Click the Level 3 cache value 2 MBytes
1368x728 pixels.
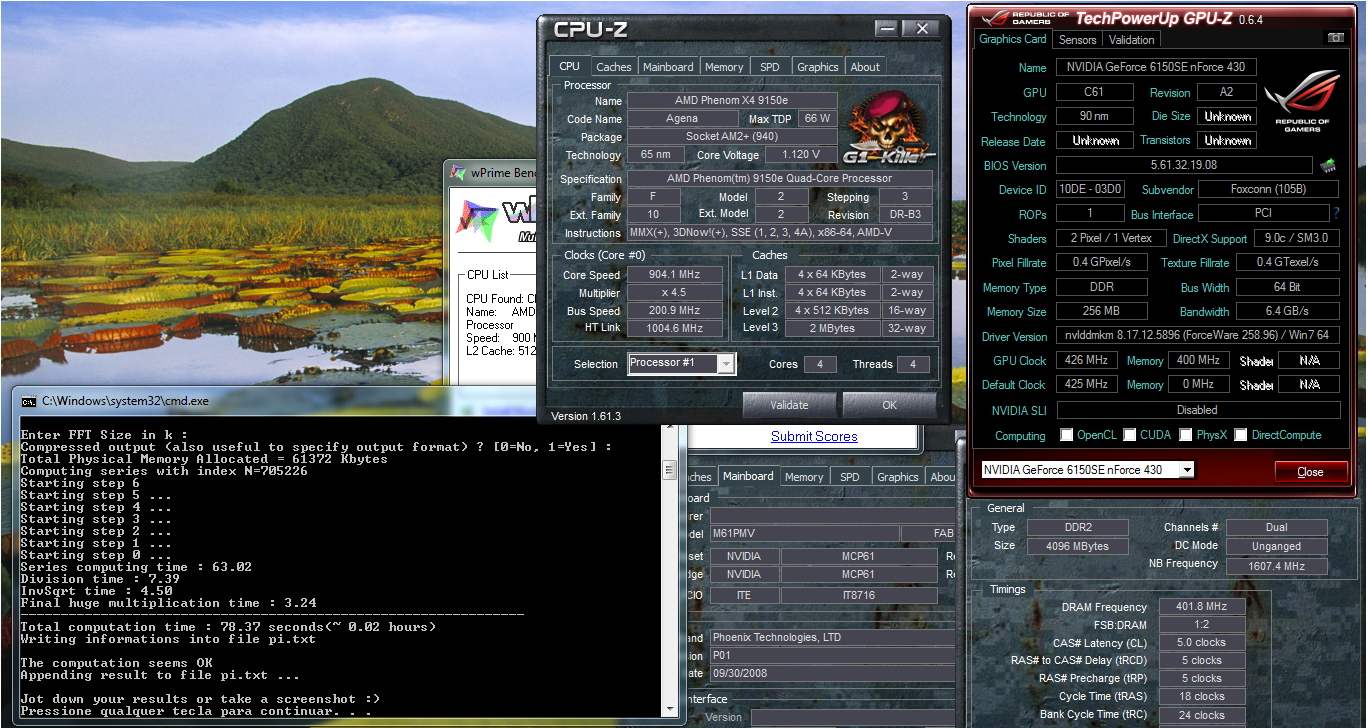tap(833, 328)
